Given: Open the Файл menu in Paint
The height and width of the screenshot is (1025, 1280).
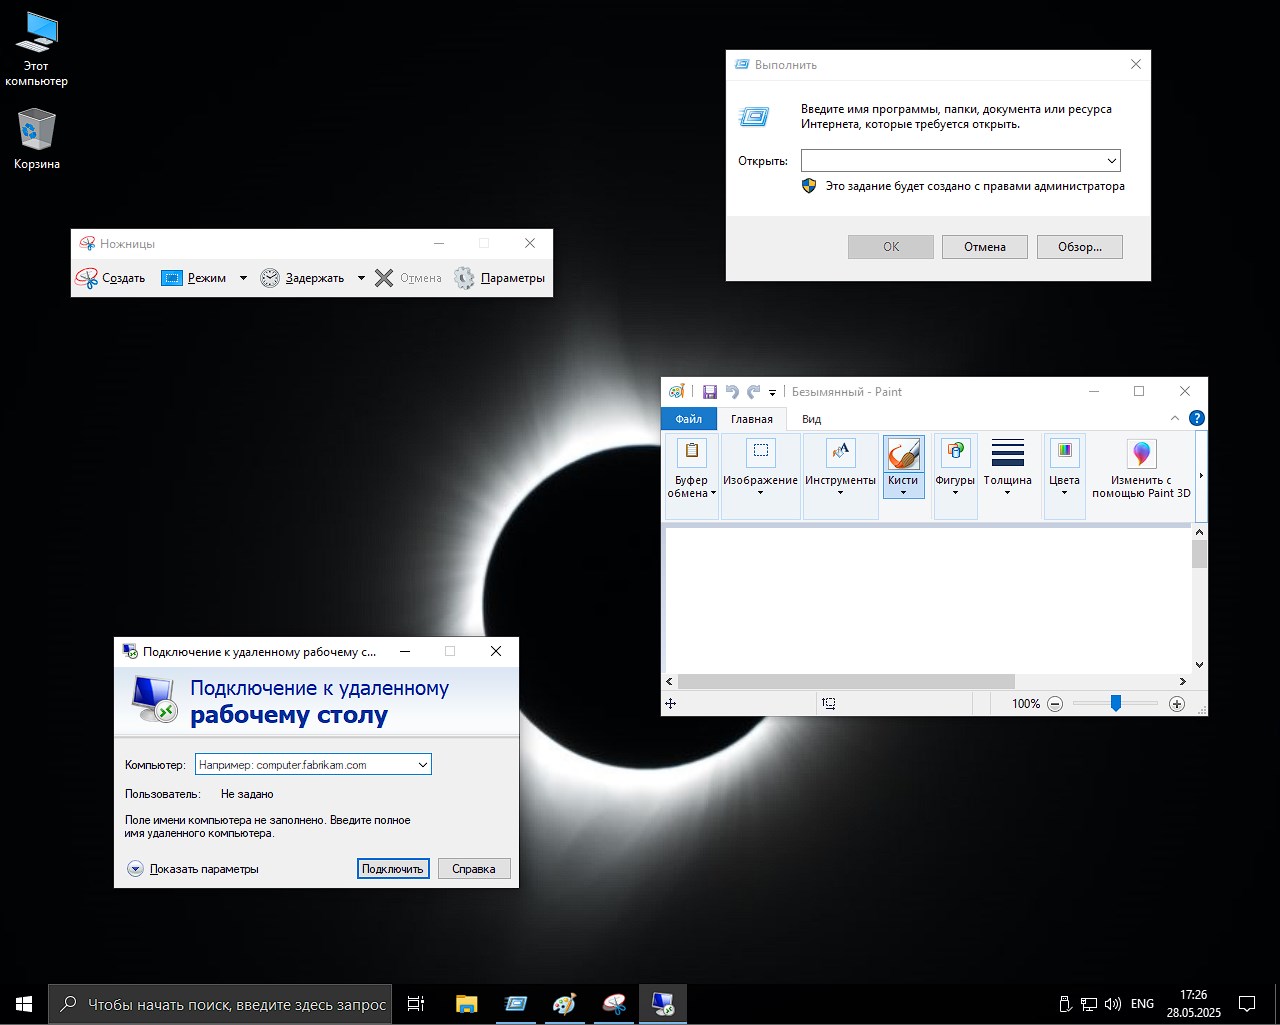Looking at the screenshot, I should click(688, 419).
